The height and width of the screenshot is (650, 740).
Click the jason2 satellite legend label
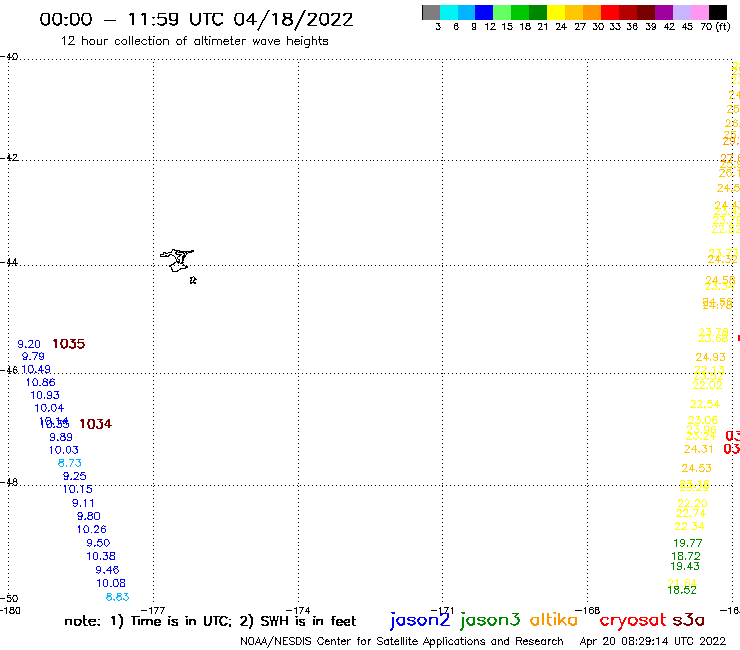tap(420, 620)
